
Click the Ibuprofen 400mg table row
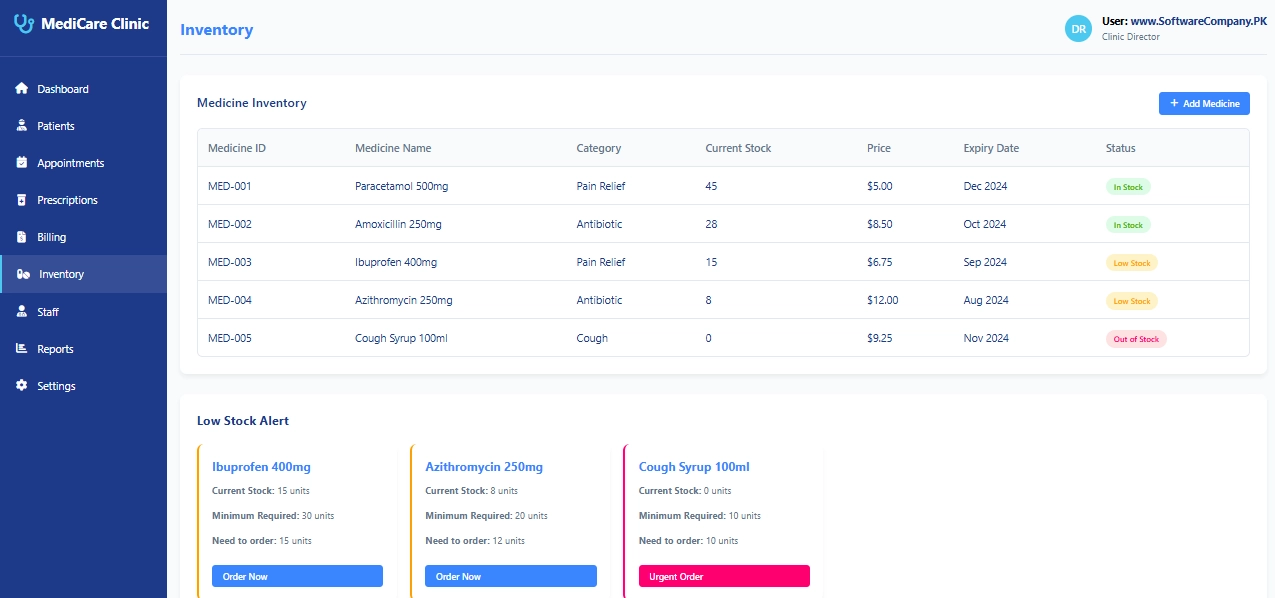(600, 262)
